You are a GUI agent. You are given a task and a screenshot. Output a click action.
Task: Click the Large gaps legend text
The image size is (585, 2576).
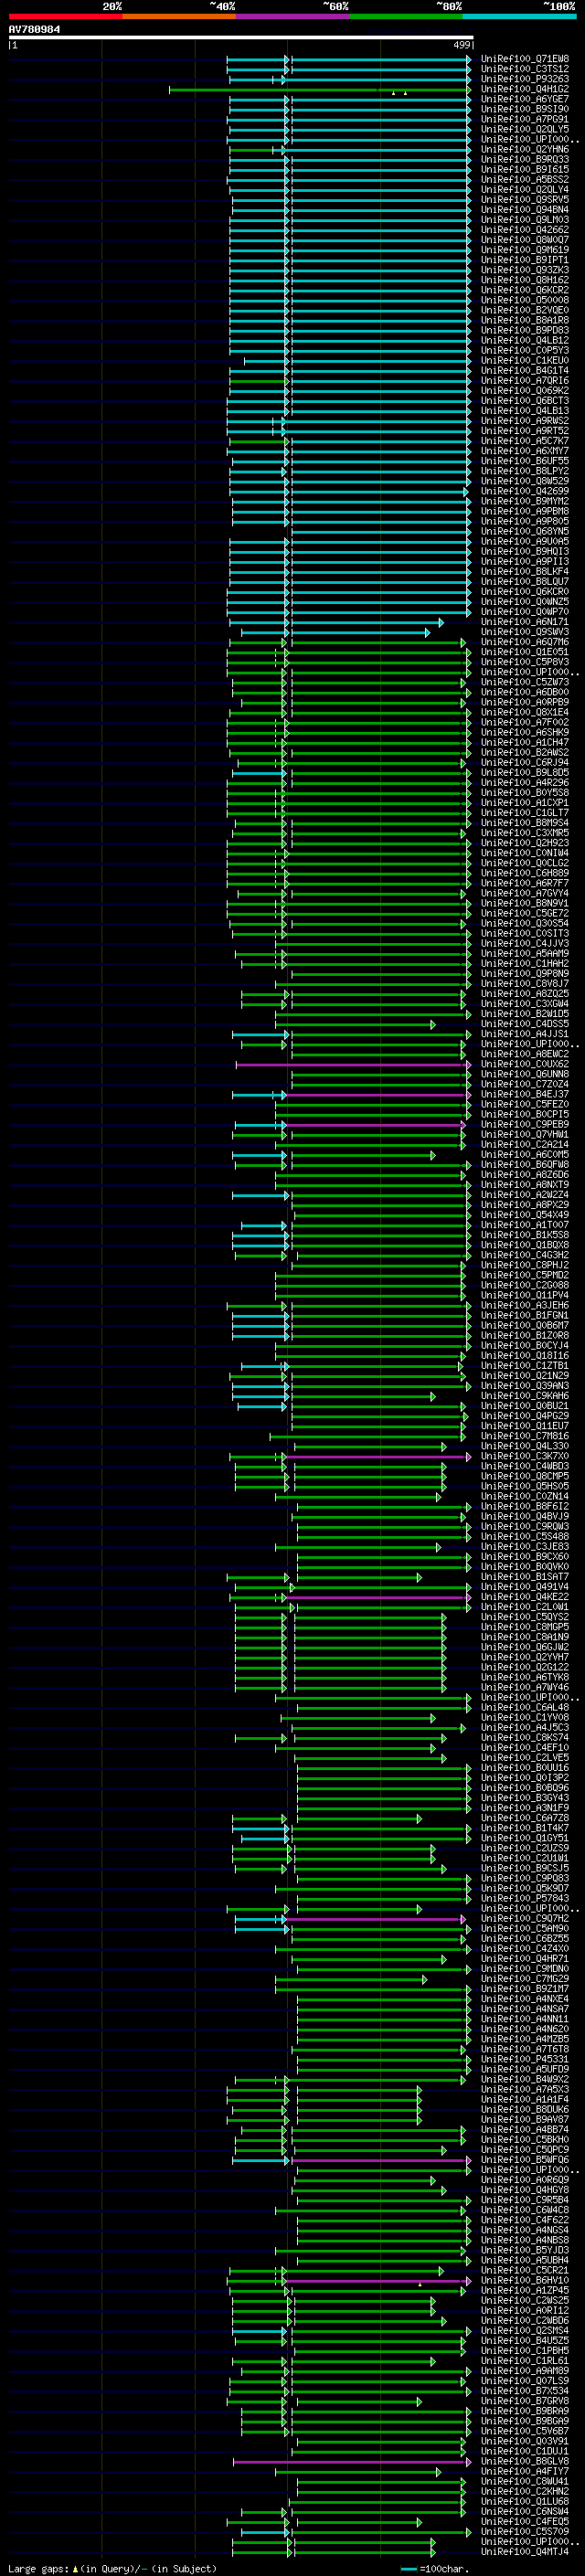[112, 2568]
